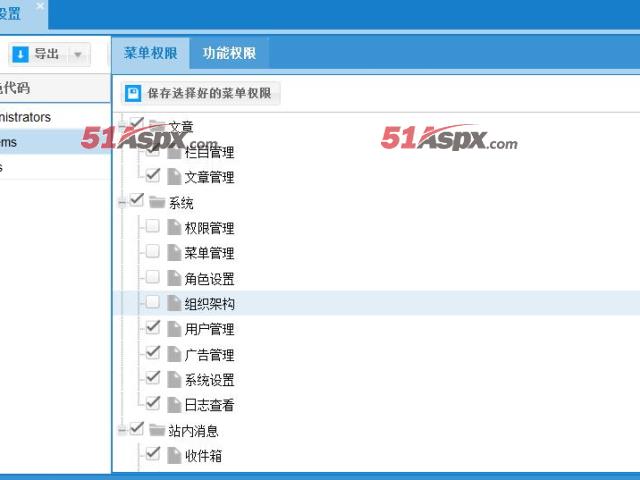This screenshot has height=480, width=640.
Task: Select the 权限管理 tree item label
Action: click(x=209, y=228)
